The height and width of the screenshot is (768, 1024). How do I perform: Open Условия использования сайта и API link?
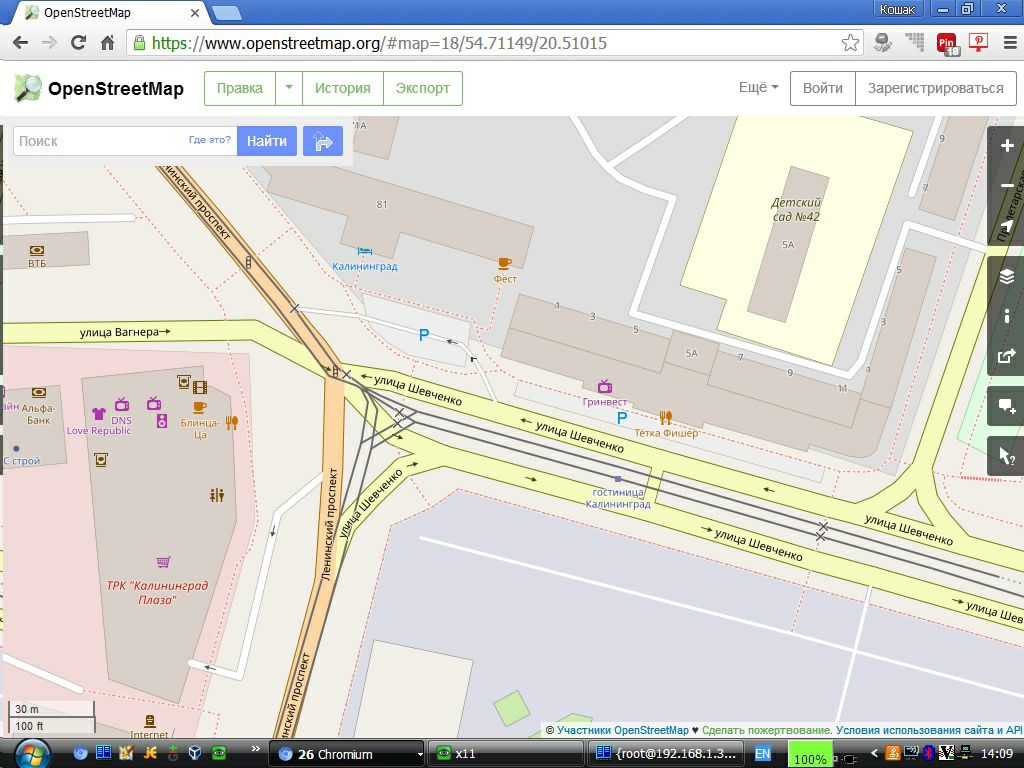pyautogui.click(x=929, y=730)
